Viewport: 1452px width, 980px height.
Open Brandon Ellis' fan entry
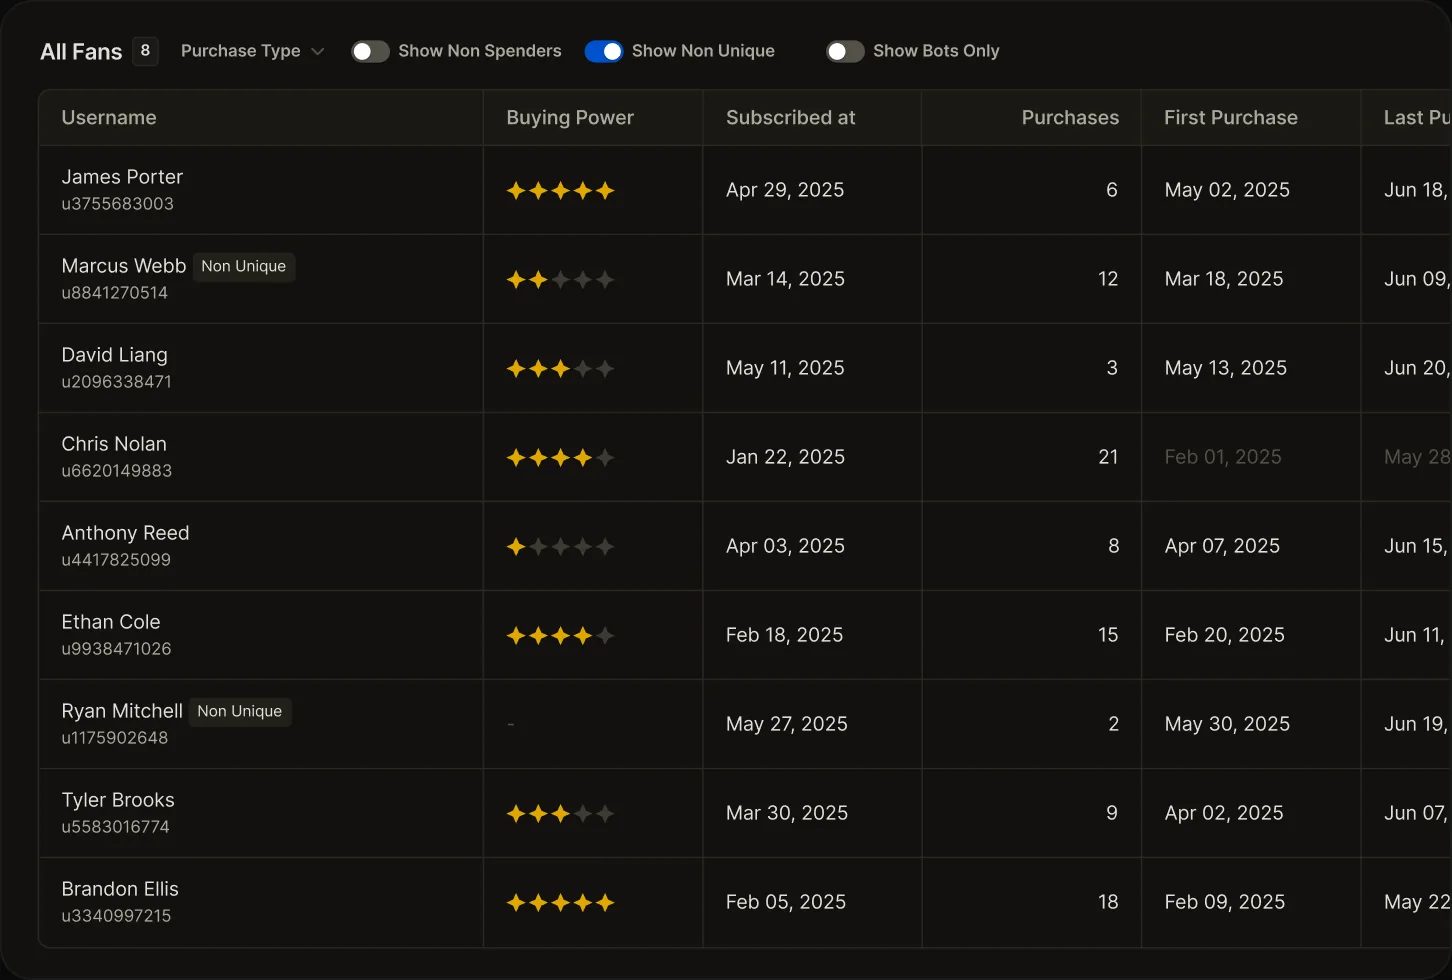(120, 889)
